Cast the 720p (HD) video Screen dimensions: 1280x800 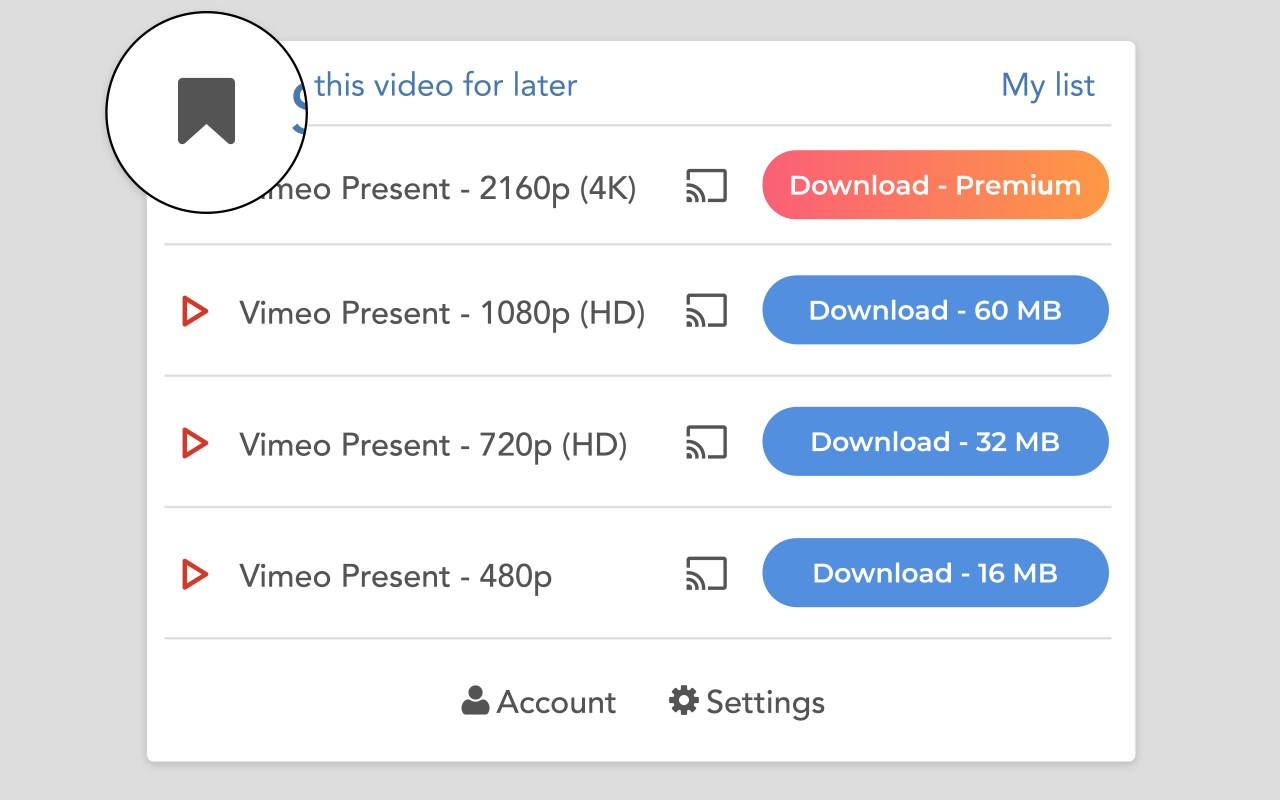(x=706, y=442)
